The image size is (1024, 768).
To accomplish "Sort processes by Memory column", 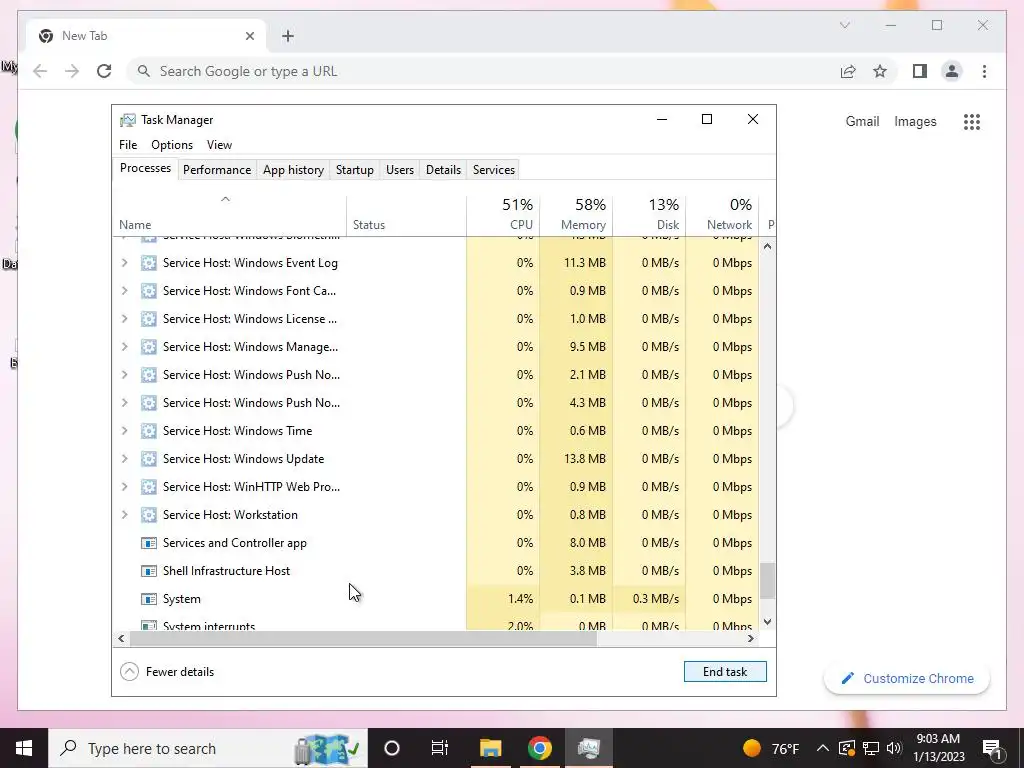I will coord(576,216).
